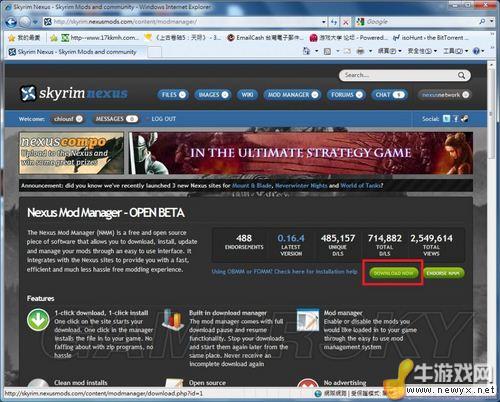Click the green DOWNLOAD NOW button
This screenshot has width=500, height=402.
point(393,273)
